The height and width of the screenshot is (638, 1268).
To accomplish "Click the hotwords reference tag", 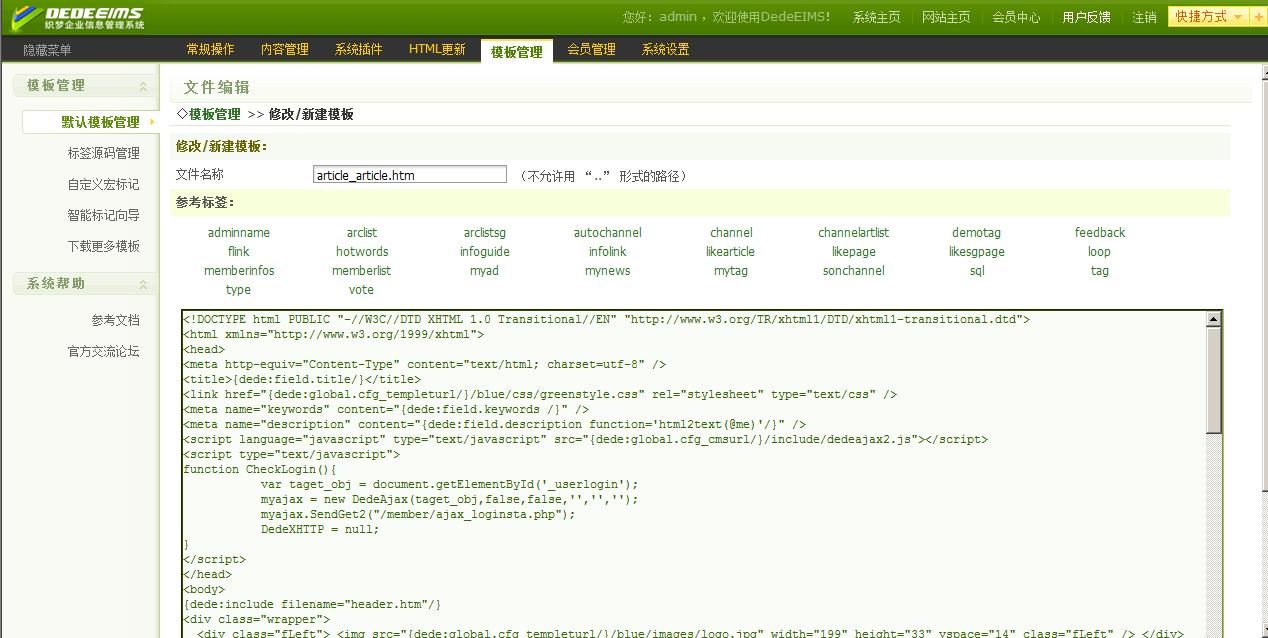I will [x=362, y=252].
